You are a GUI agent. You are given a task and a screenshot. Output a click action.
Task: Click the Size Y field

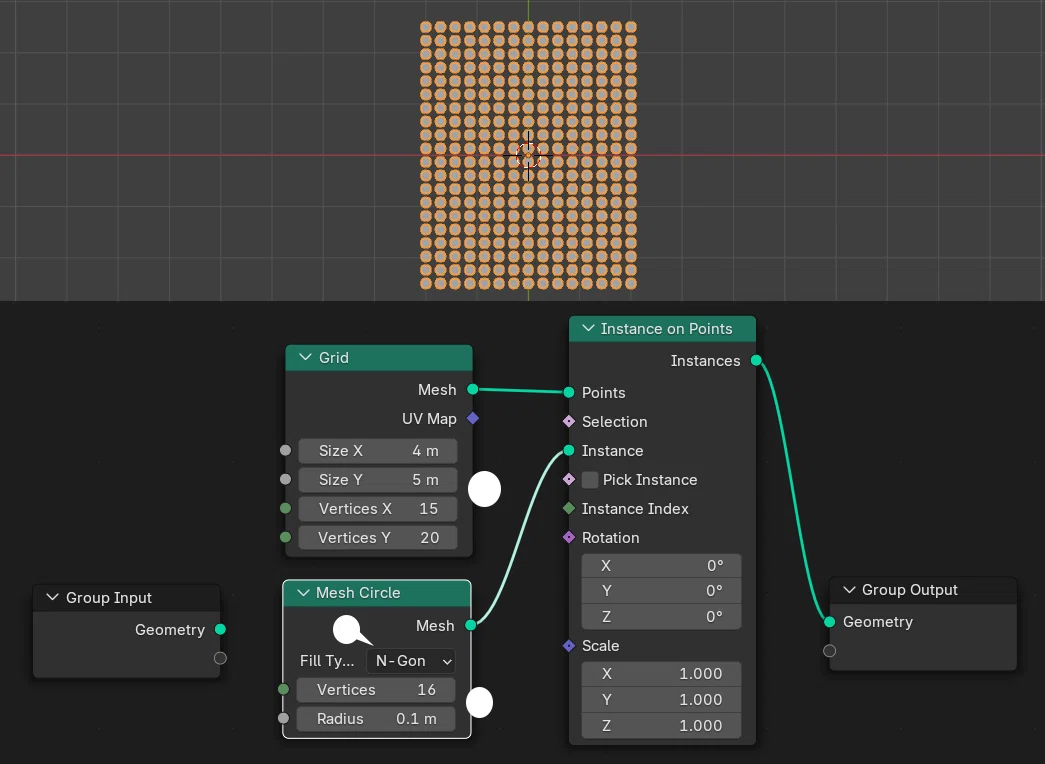378,480
